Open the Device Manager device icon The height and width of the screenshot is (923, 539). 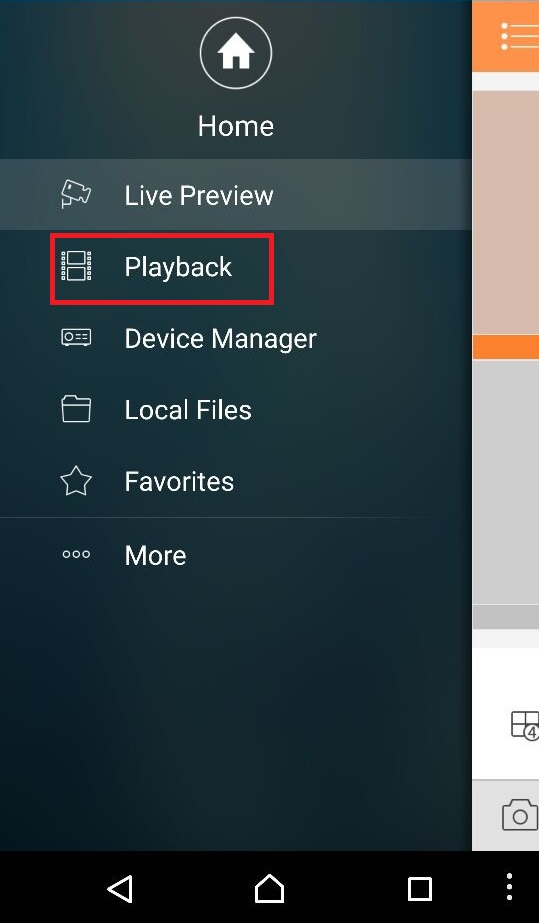[76, 337]
